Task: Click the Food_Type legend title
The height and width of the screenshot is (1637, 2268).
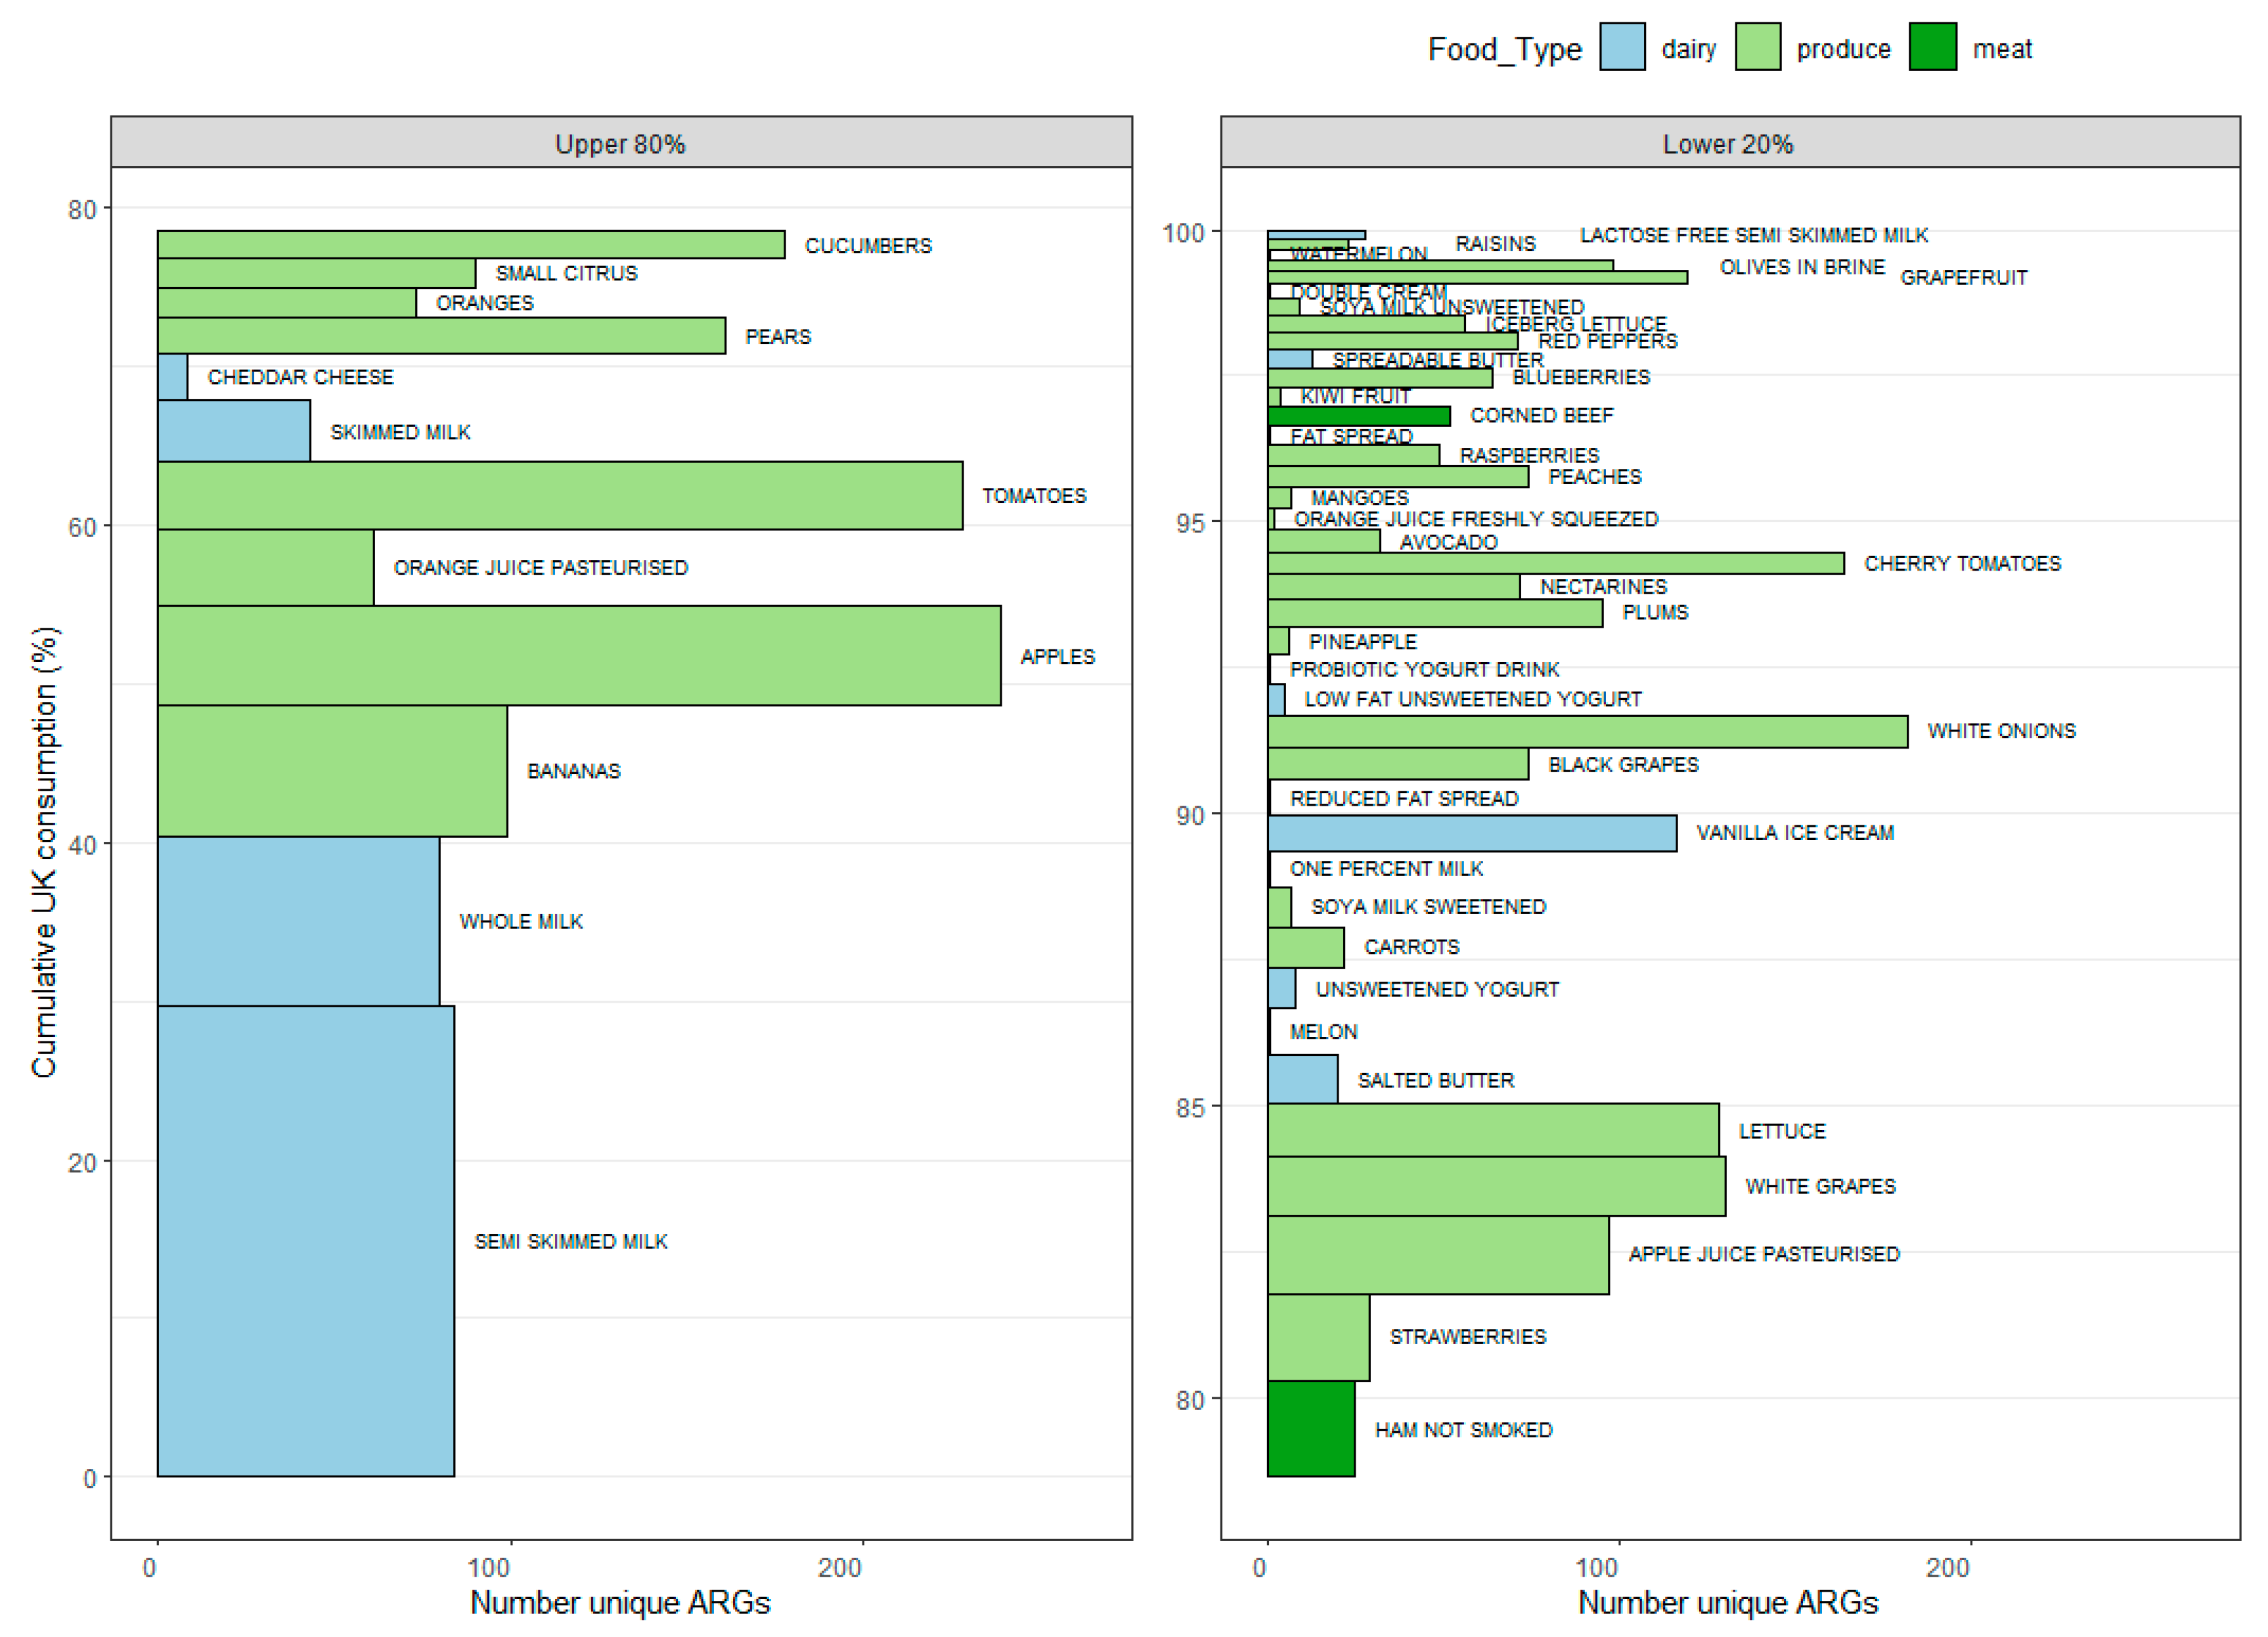Action: (1505, 49)
